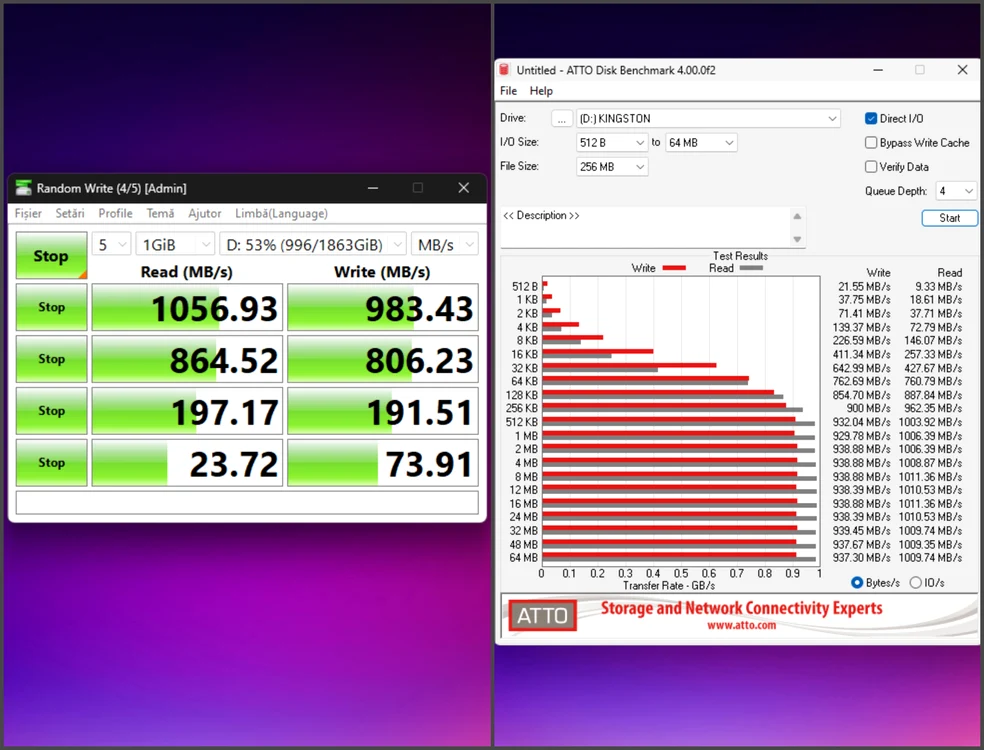The height and width of the screenshot is (750, 984).
Task: Minimize the ATTO Disk Benchmark window
Action: click(x=878, y=70)
